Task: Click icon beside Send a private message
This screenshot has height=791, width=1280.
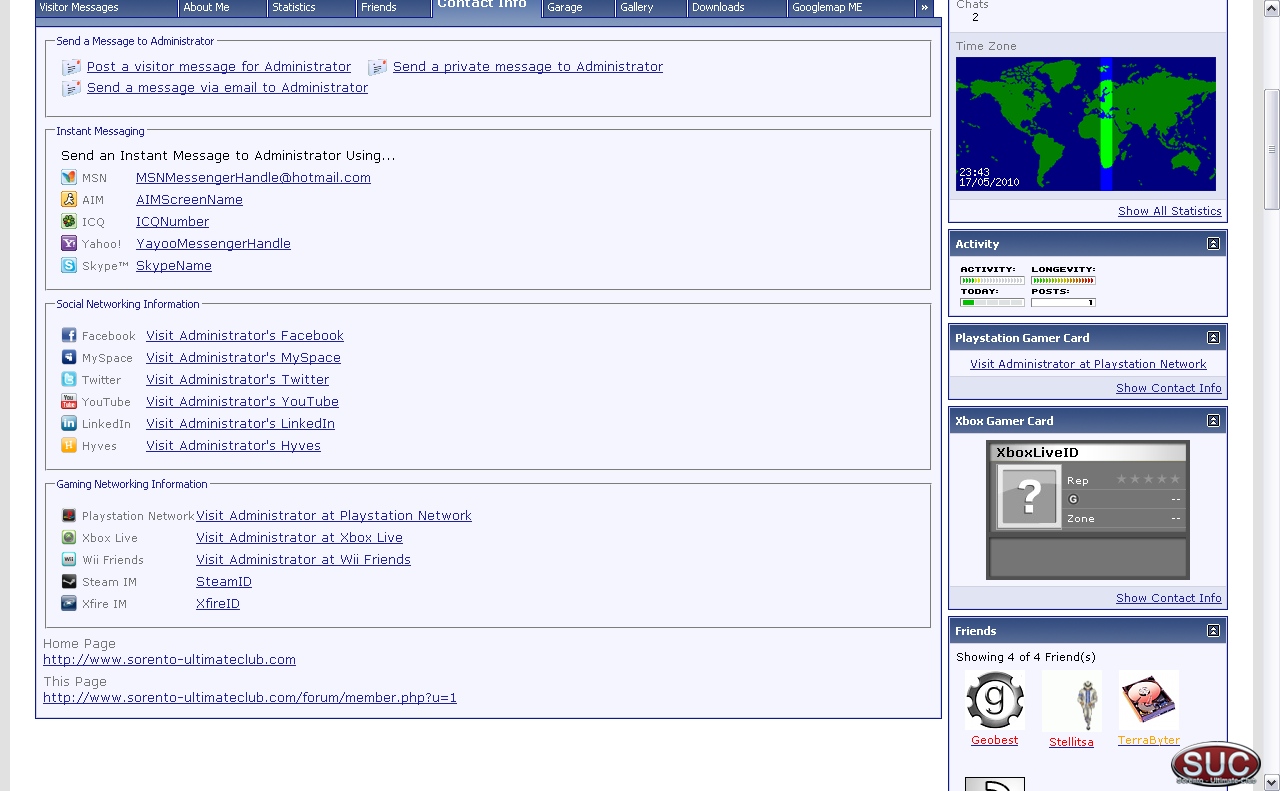Action: coord(377,67)
